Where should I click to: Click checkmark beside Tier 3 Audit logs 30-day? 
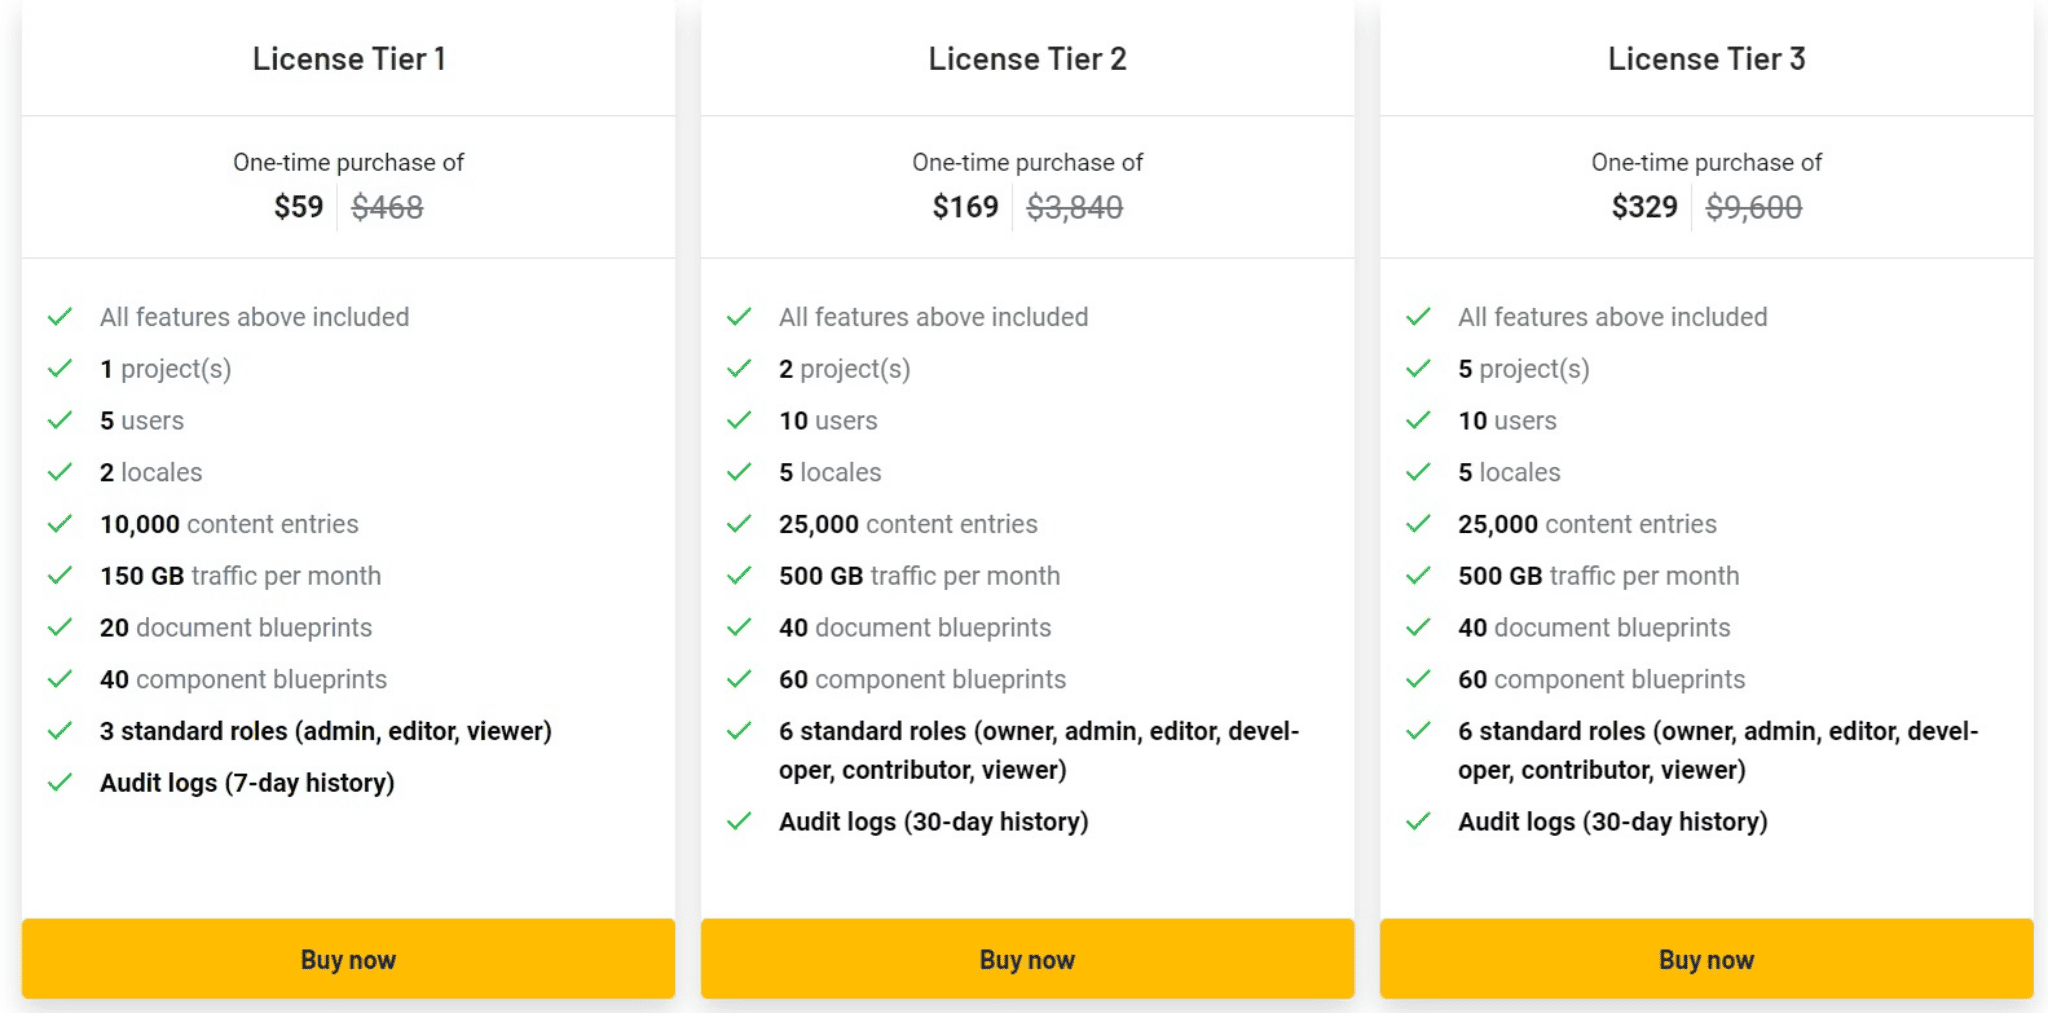point(1418,822)
